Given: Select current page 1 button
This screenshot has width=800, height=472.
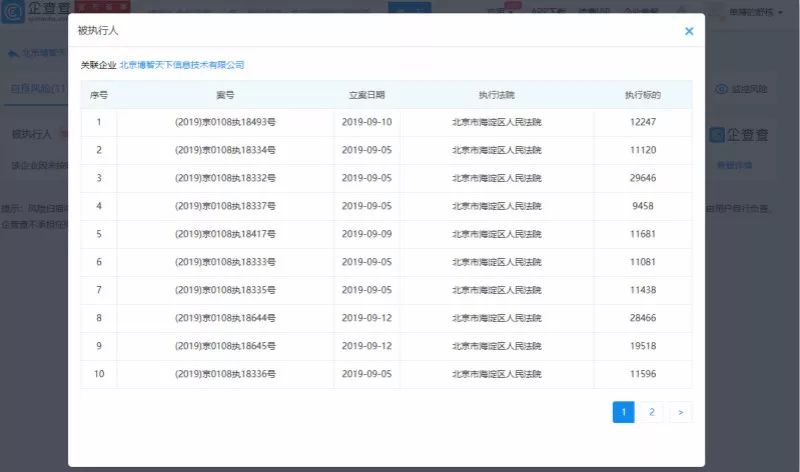Looking at the screenshot, I should [623, 412].
